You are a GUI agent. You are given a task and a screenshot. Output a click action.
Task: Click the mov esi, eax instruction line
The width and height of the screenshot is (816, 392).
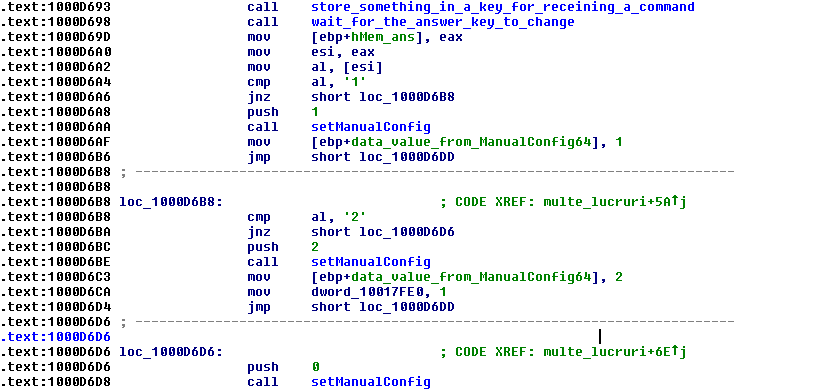click(x=311, y=52)
